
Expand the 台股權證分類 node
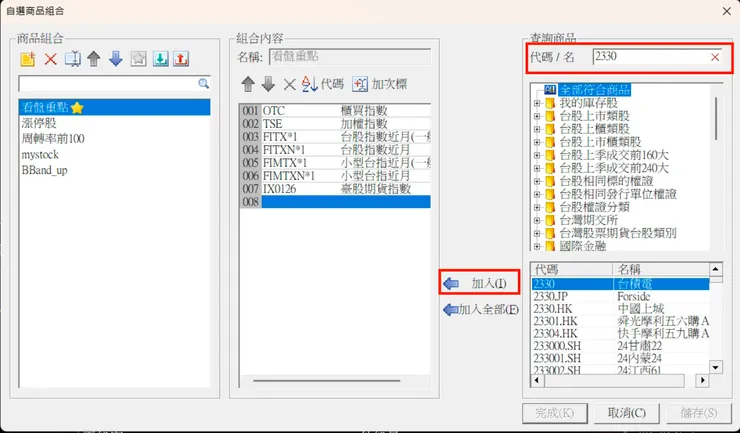point(537,207)
